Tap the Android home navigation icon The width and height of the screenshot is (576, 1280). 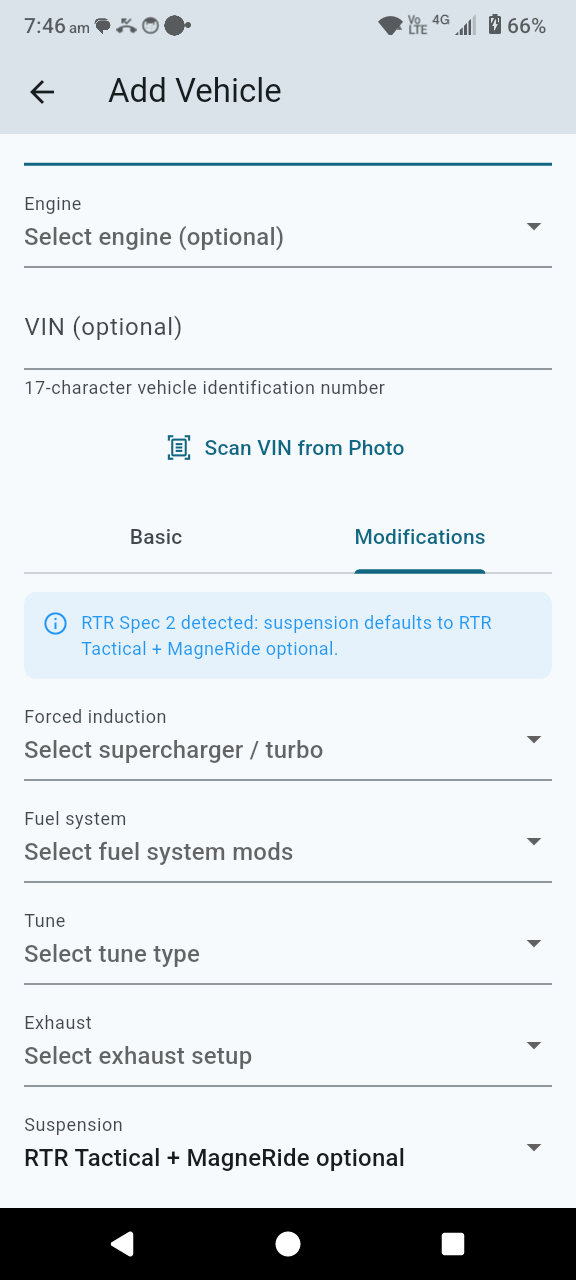(287, 1243)
